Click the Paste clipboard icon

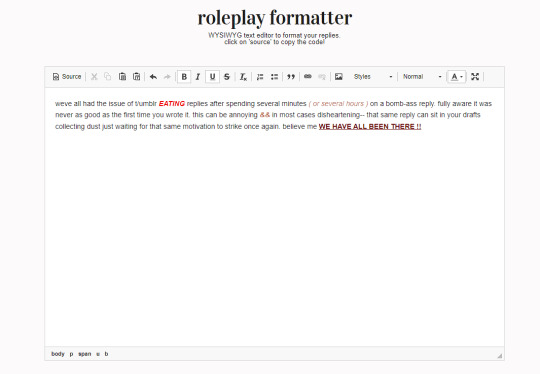[x=122, y=76]
